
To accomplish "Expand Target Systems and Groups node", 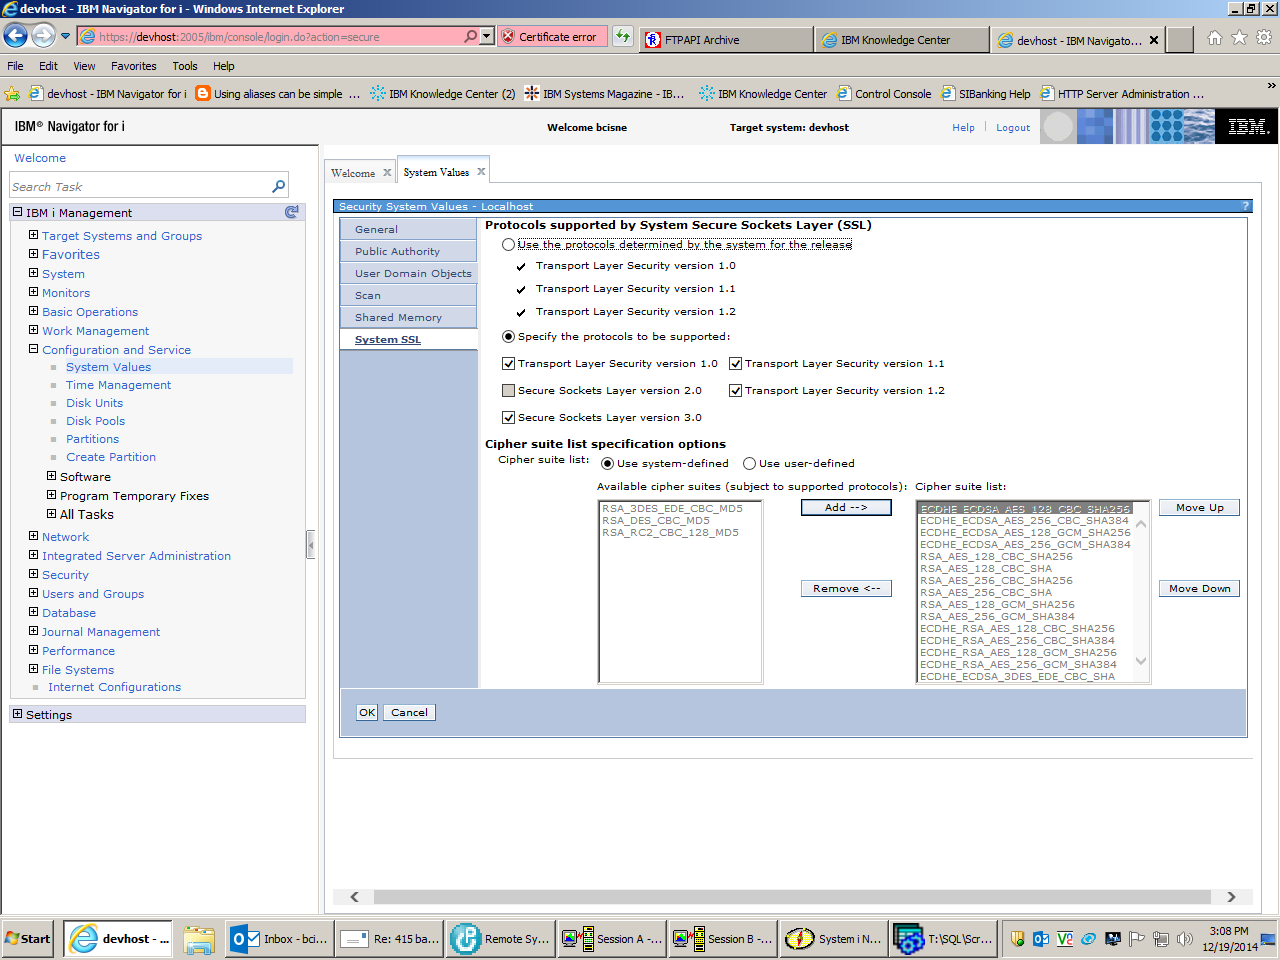I will (x=33, y=235).
